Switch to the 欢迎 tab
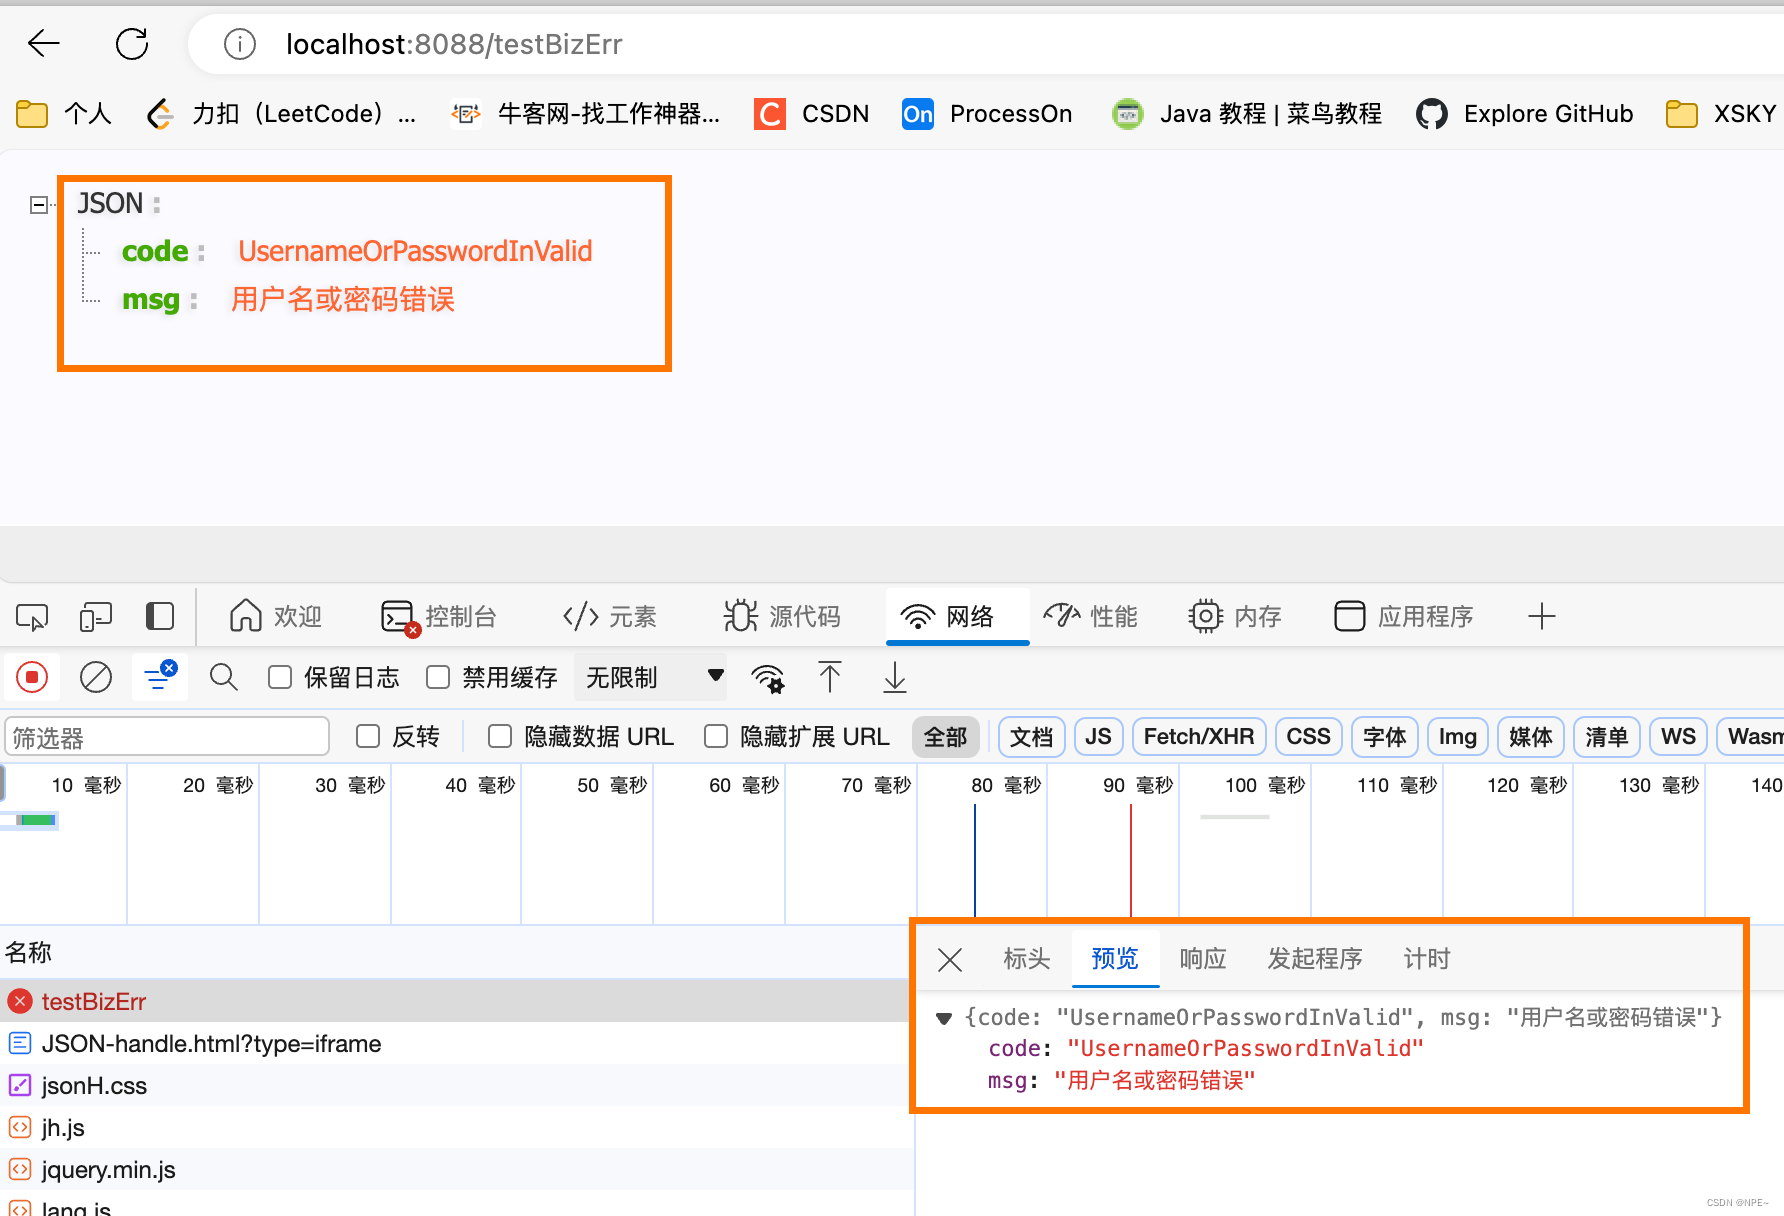This screenshot has height=1216, width=1784. tap(276, 617)
